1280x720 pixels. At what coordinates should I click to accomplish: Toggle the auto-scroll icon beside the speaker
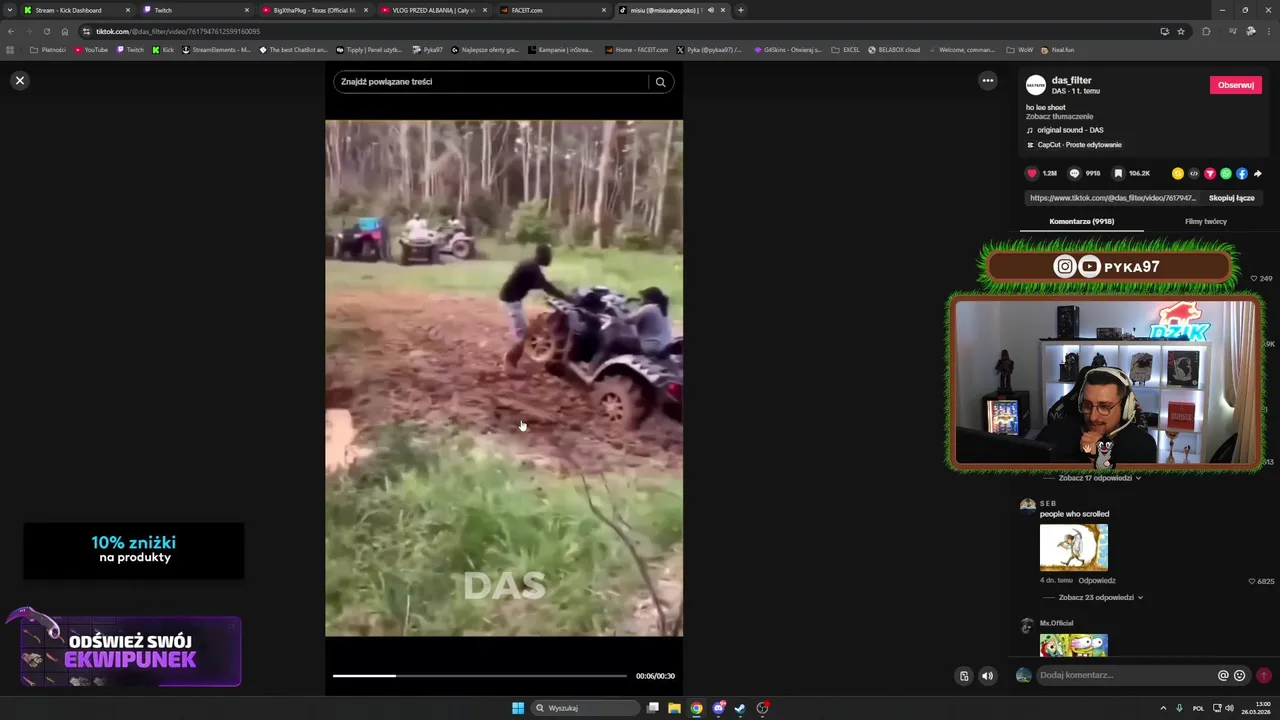(x=963, y=676)
